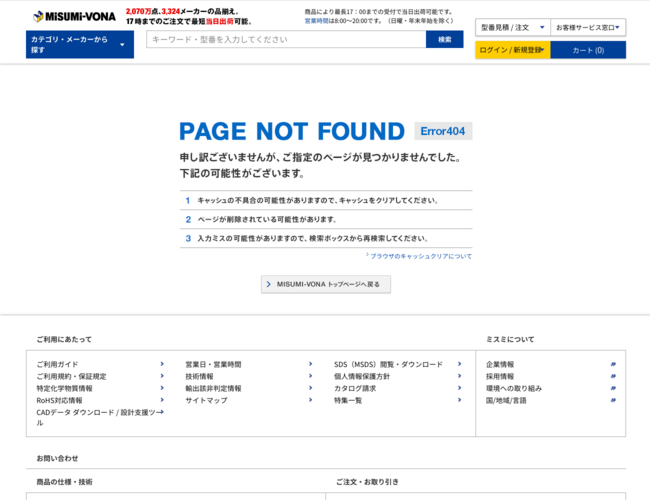Click the PAGE NOT FOUND heading
650x500 pixels.
[292, 131]
